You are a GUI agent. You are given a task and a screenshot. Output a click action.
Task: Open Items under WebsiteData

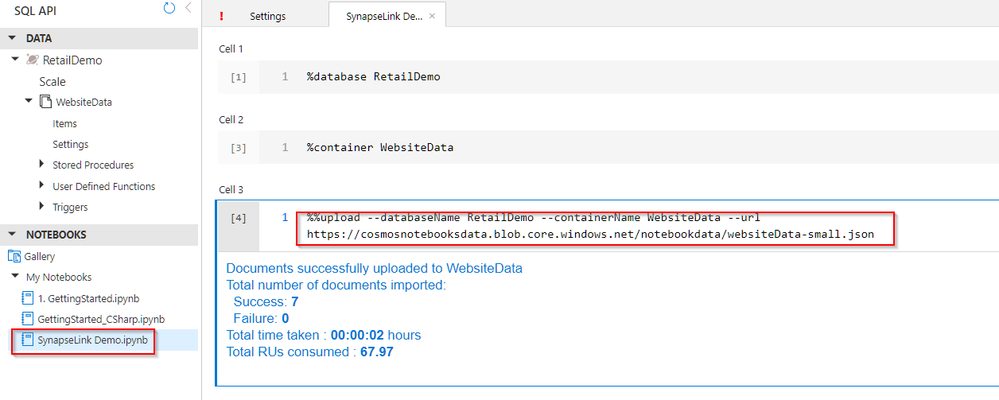pos(64,124)
